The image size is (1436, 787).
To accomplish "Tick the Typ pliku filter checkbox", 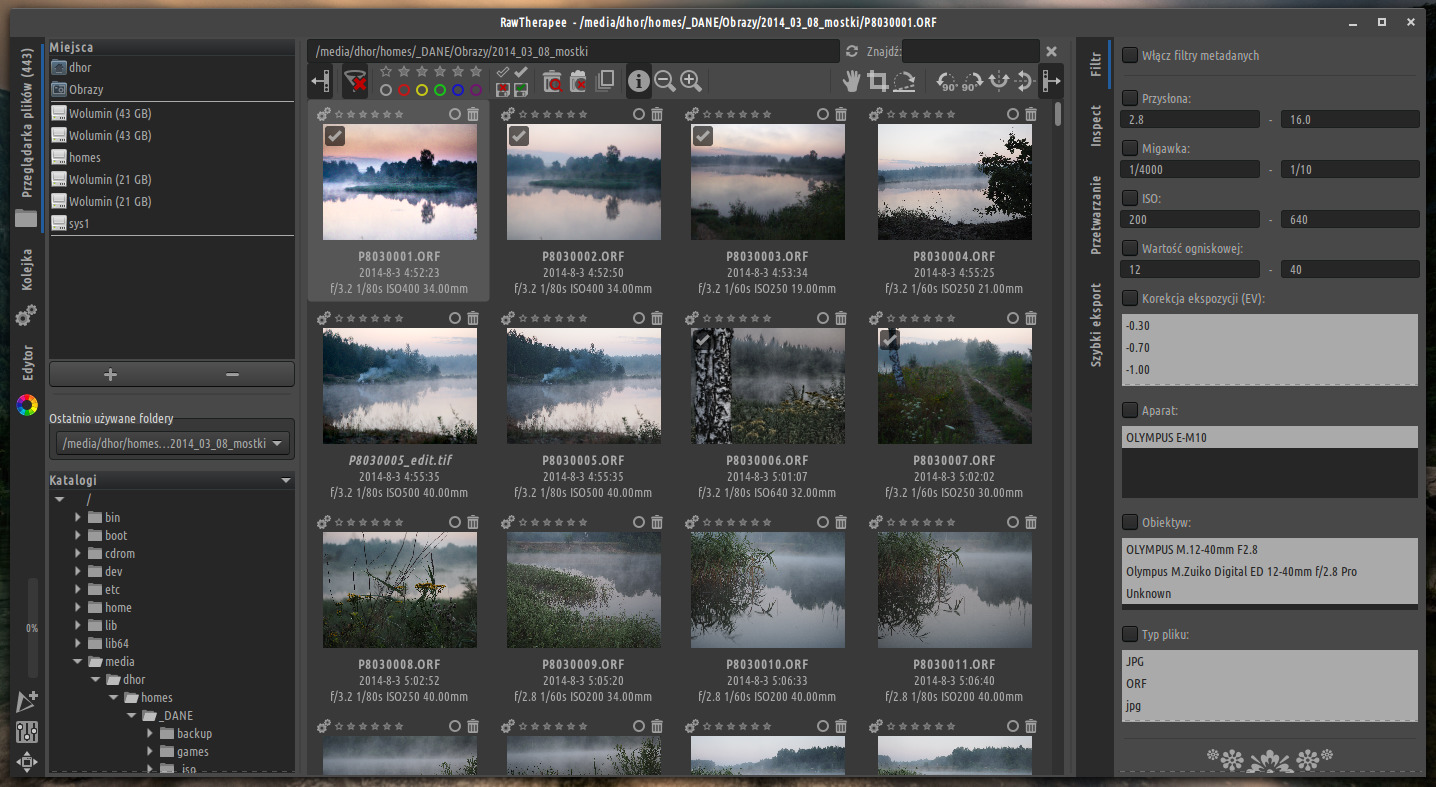I will point(1130,634).
